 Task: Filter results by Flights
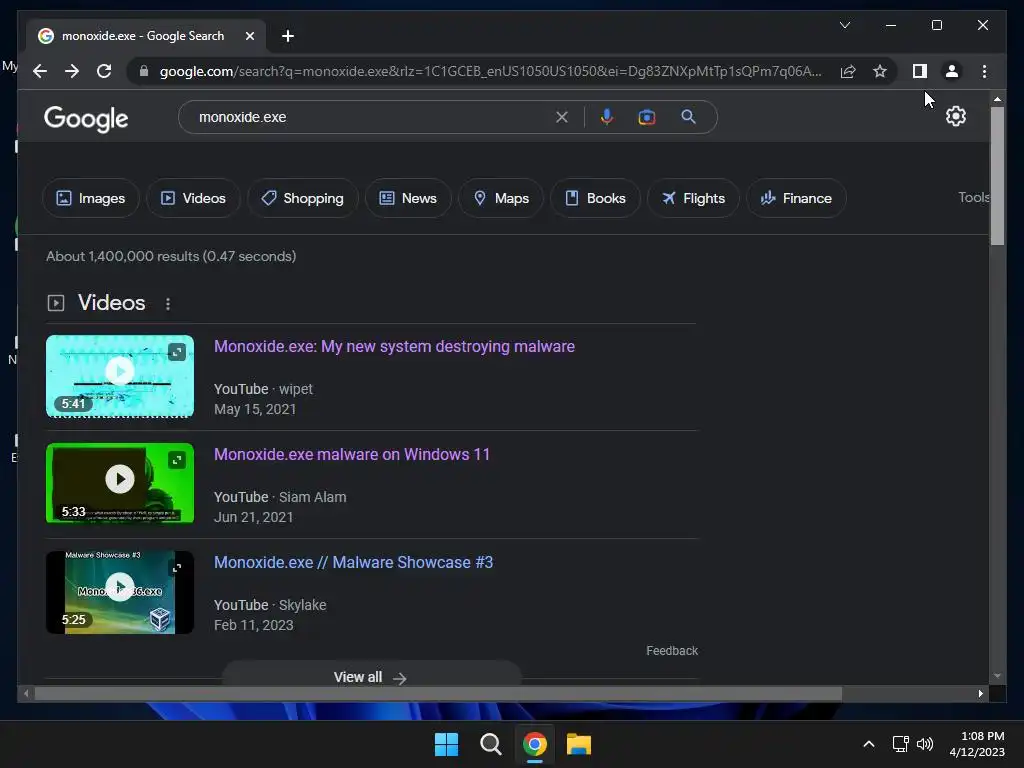[693, 198]
